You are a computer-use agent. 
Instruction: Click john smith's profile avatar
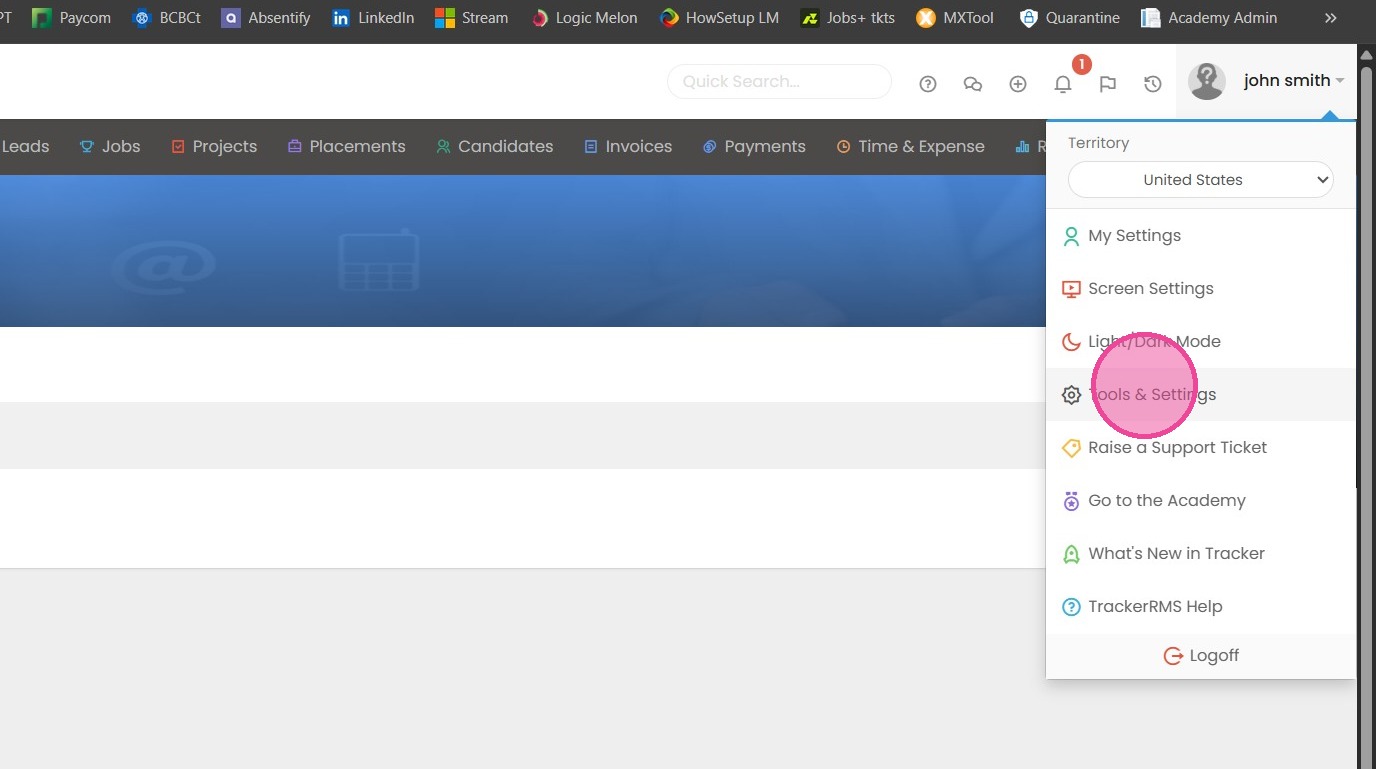(1207, 81)
